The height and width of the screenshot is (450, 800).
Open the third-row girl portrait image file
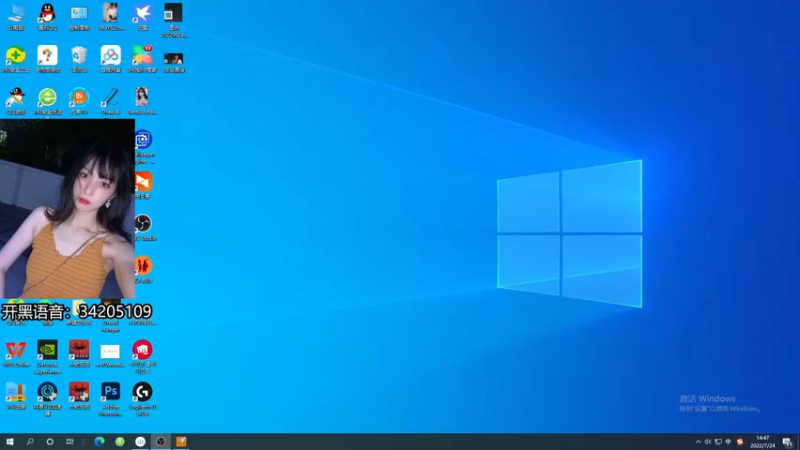pyautogui.click(x=142, y=101)
